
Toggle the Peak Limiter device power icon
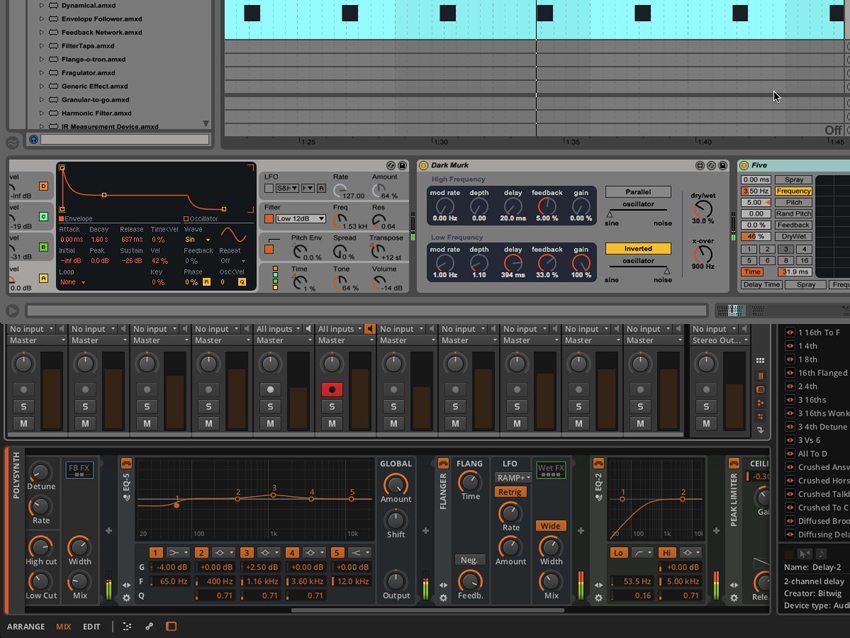(x=733, y=463)
